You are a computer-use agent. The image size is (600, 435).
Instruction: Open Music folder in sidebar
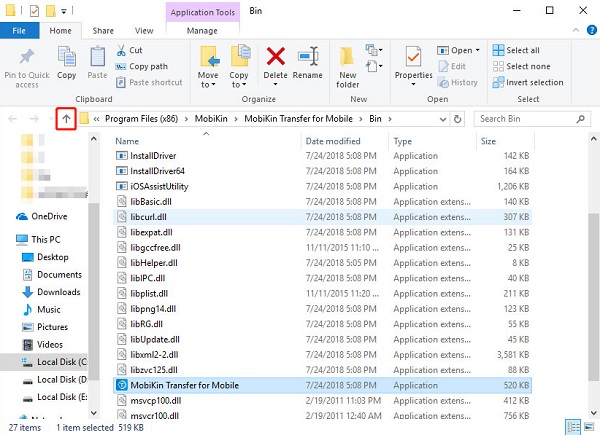click(x=41, y=310)
